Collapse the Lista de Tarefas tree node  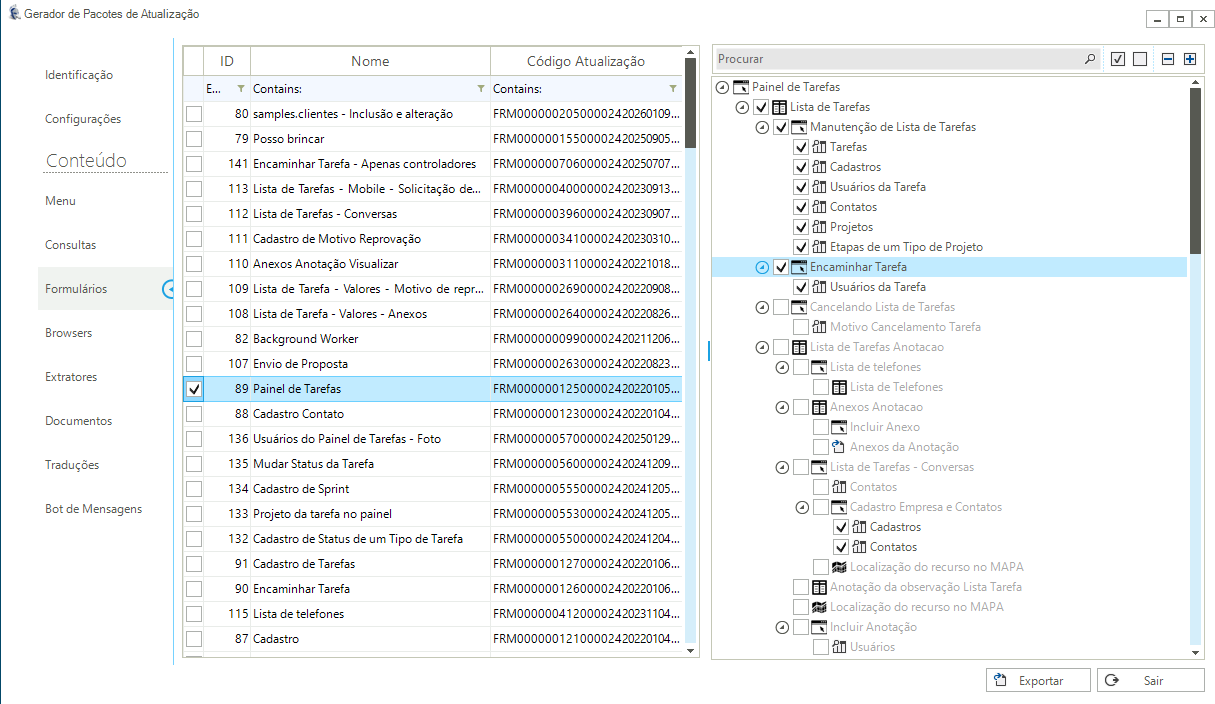742,107
